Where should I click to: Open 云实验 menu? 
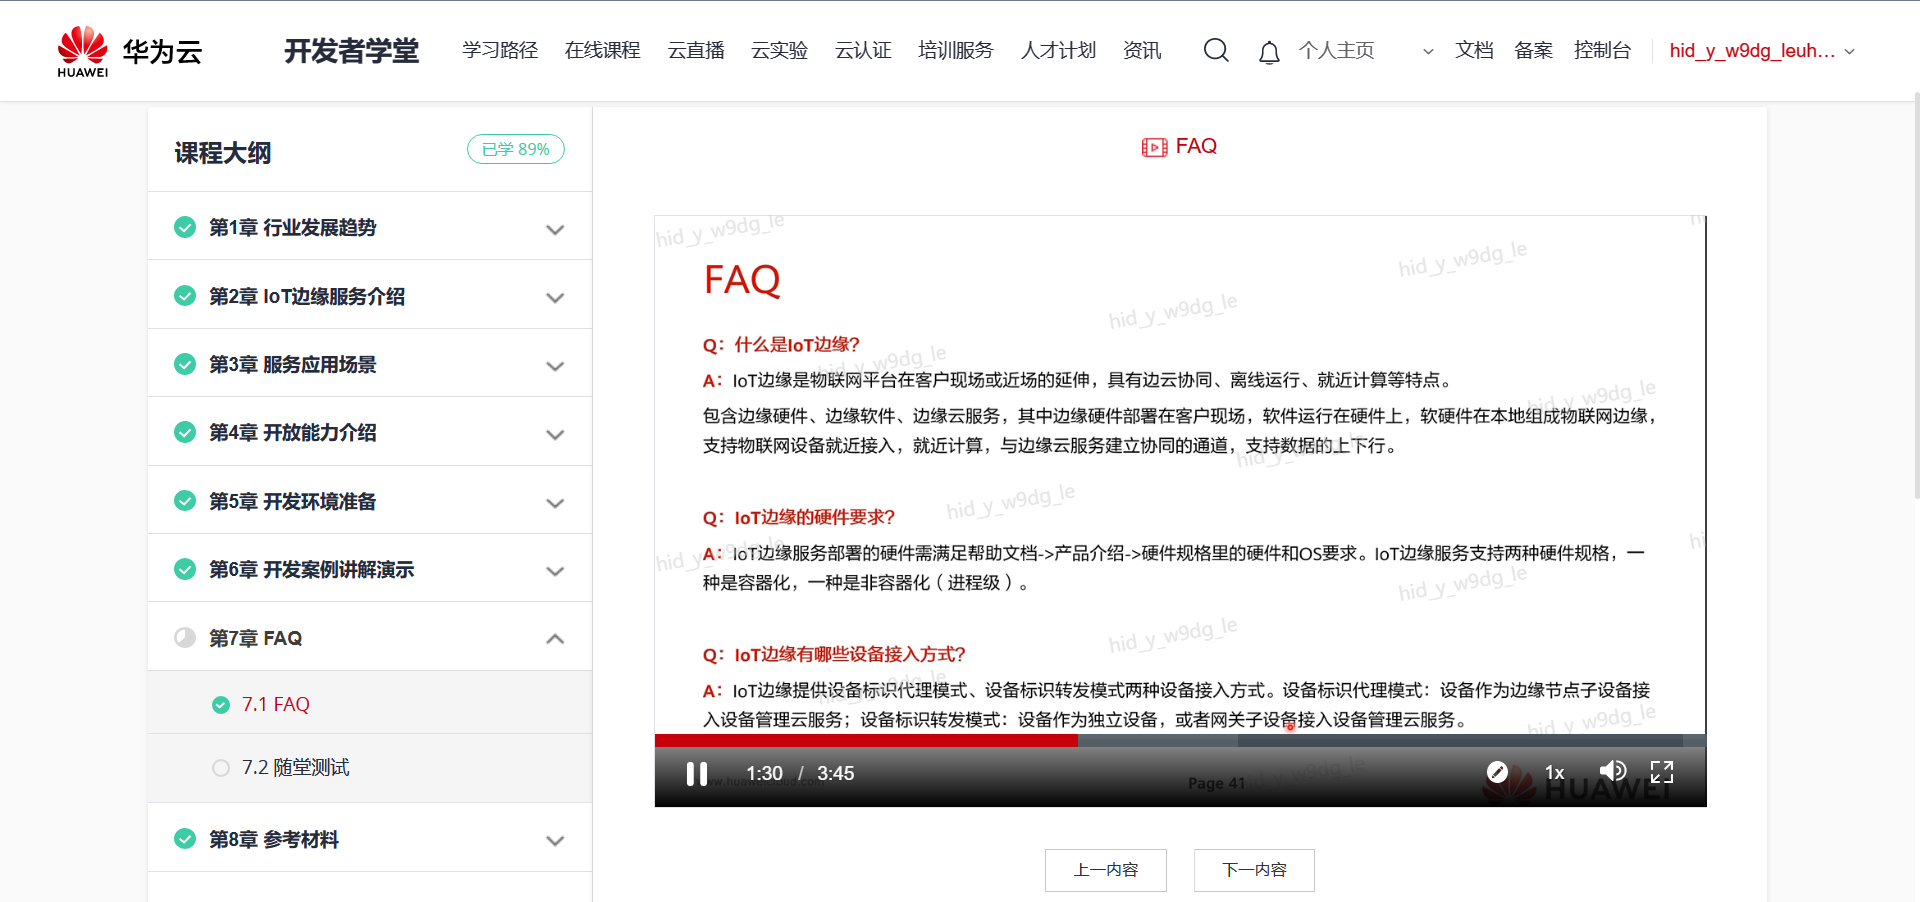[779, 50]
